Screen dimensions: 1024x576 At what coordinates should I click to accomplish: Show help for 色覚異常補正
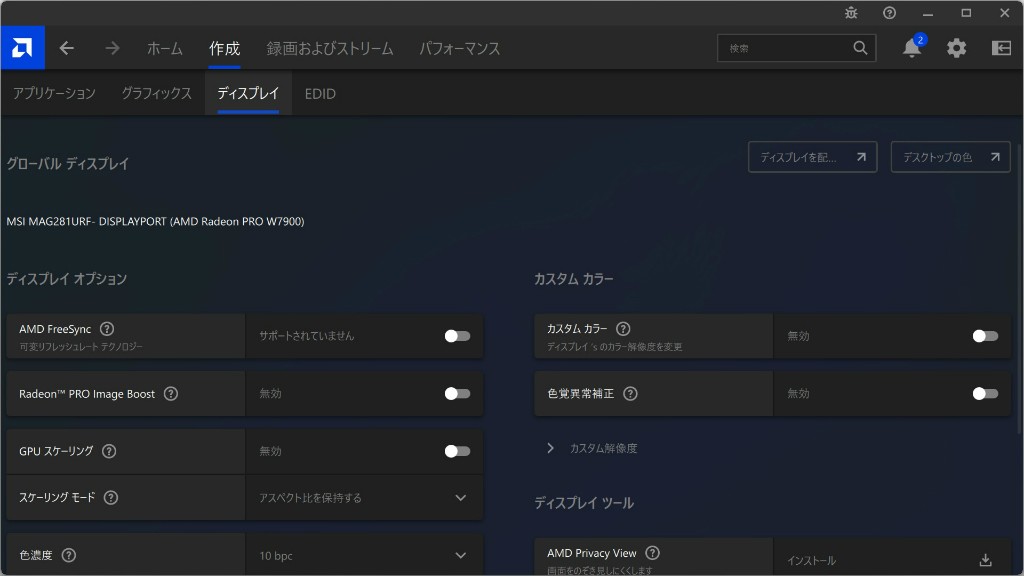coord(630,394)
